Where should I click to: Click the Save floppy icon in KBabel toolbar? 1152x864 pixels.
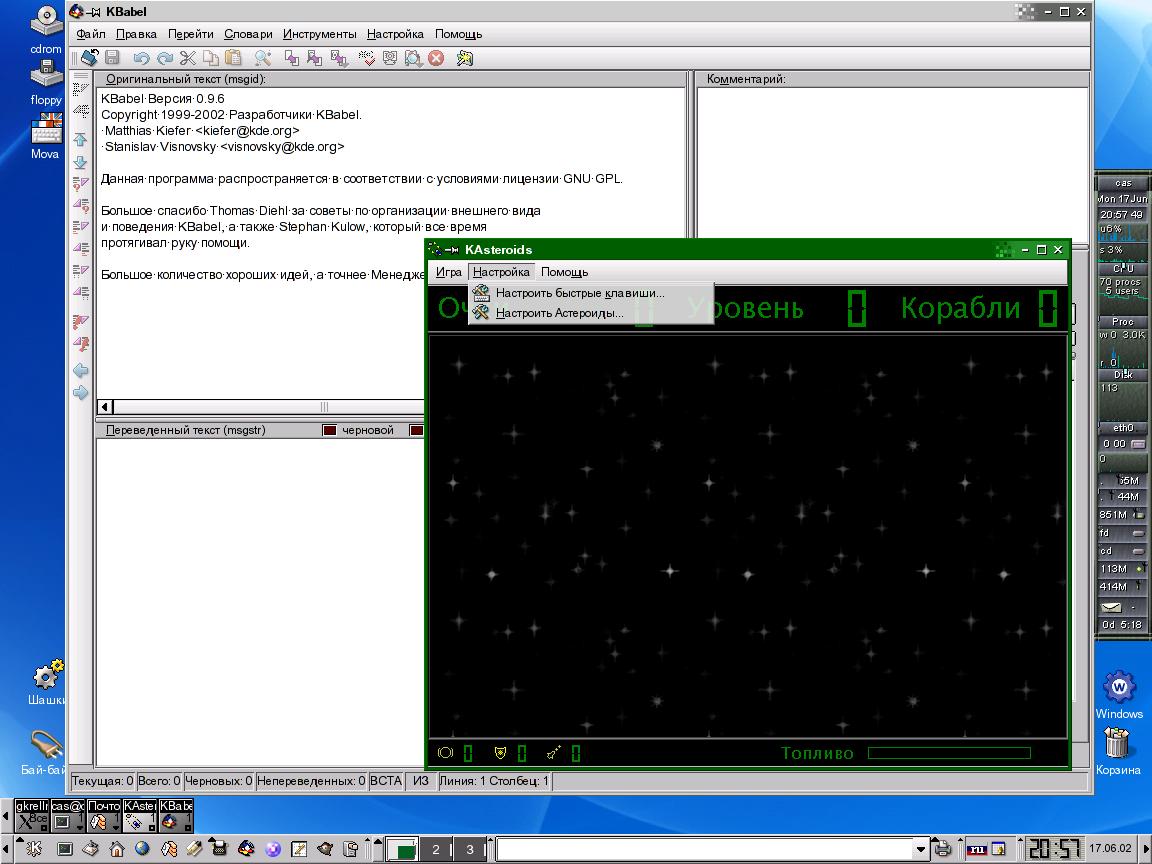[x=112, y=58]
